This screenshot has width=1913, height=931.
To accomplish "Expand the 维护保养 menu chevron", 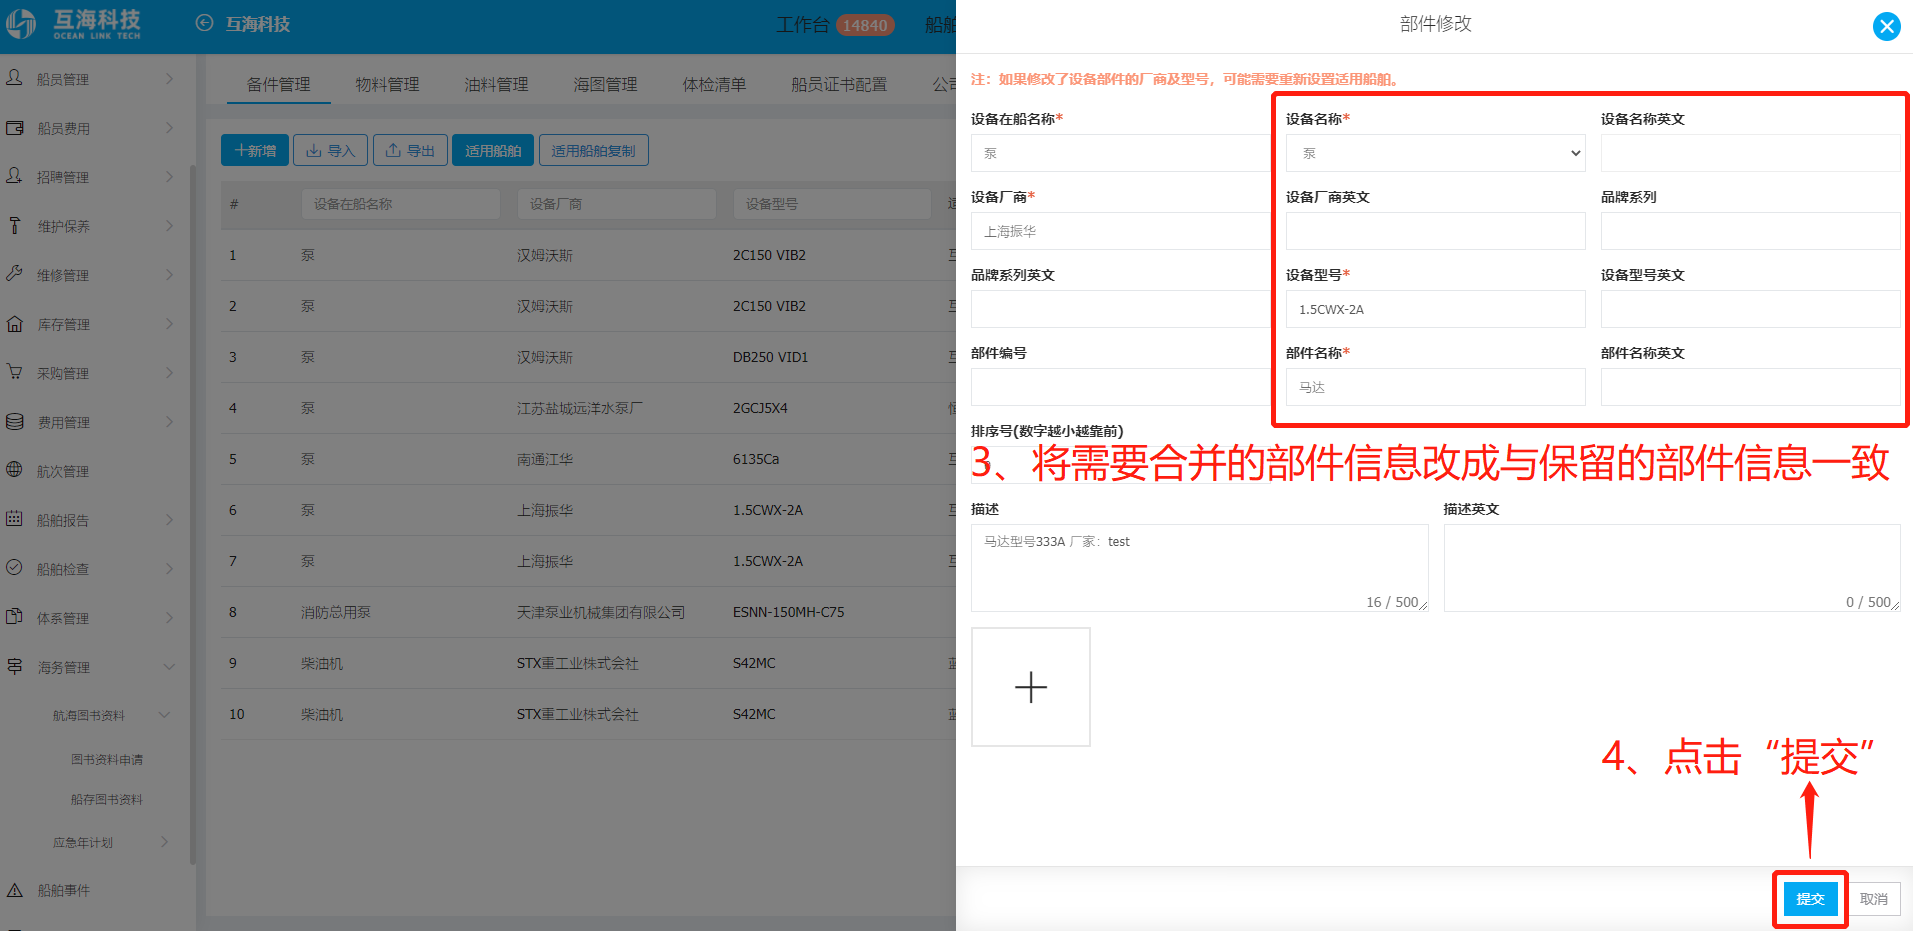I will click(169, 225).
